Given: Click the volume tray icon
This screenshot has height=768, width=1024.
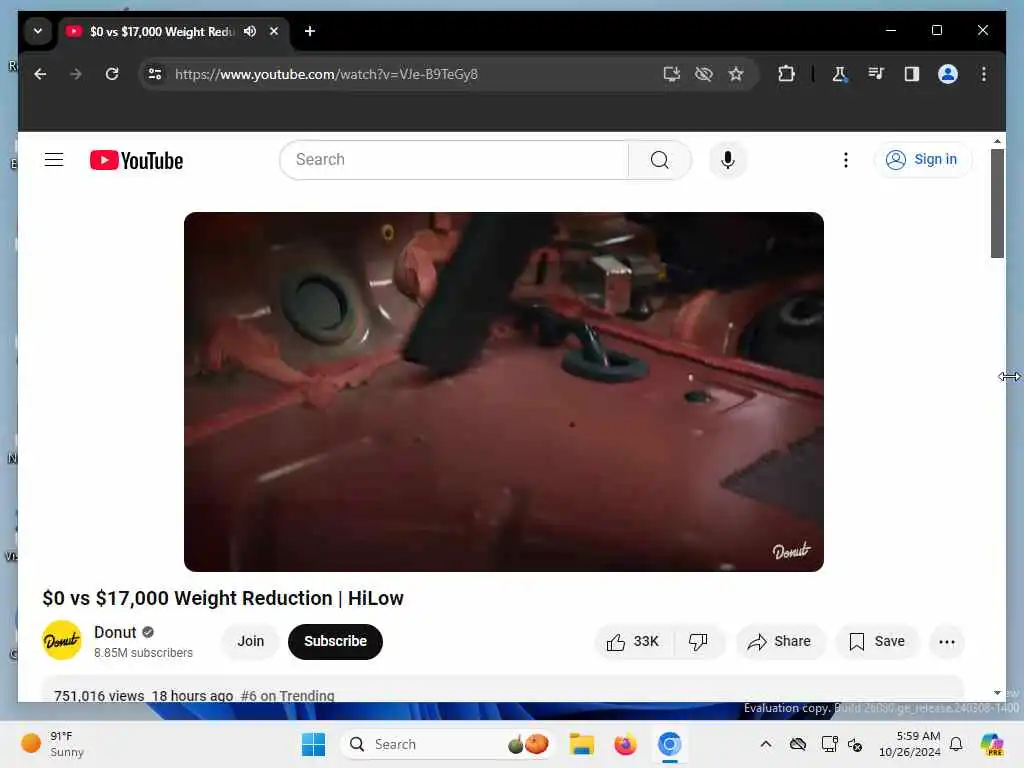Looking at the screenshot, I should [x=855, y=744].
